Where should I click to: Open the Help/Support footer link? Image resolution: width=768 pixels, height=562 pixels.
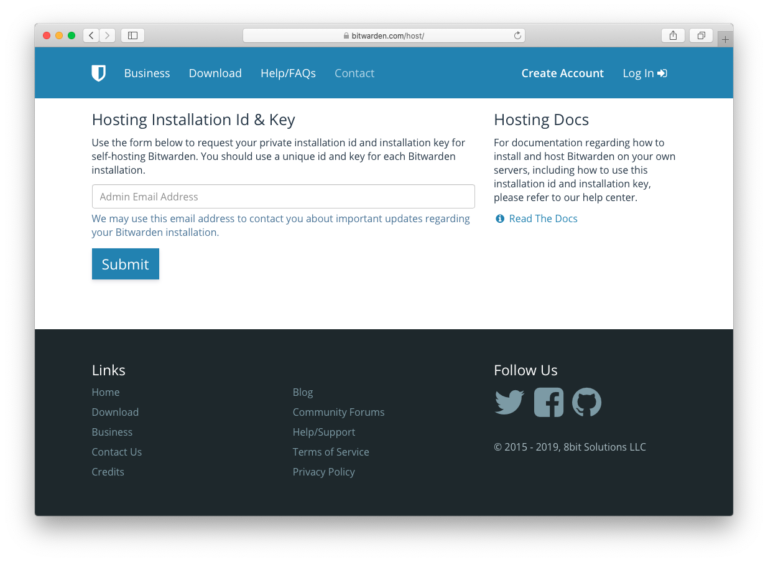coord(324,432)
